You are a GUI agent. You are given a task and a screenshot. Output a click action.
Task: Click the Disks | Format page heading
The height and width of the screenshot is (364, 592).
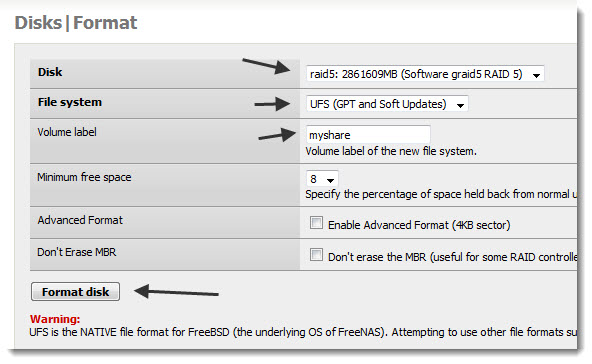[76, 23]
